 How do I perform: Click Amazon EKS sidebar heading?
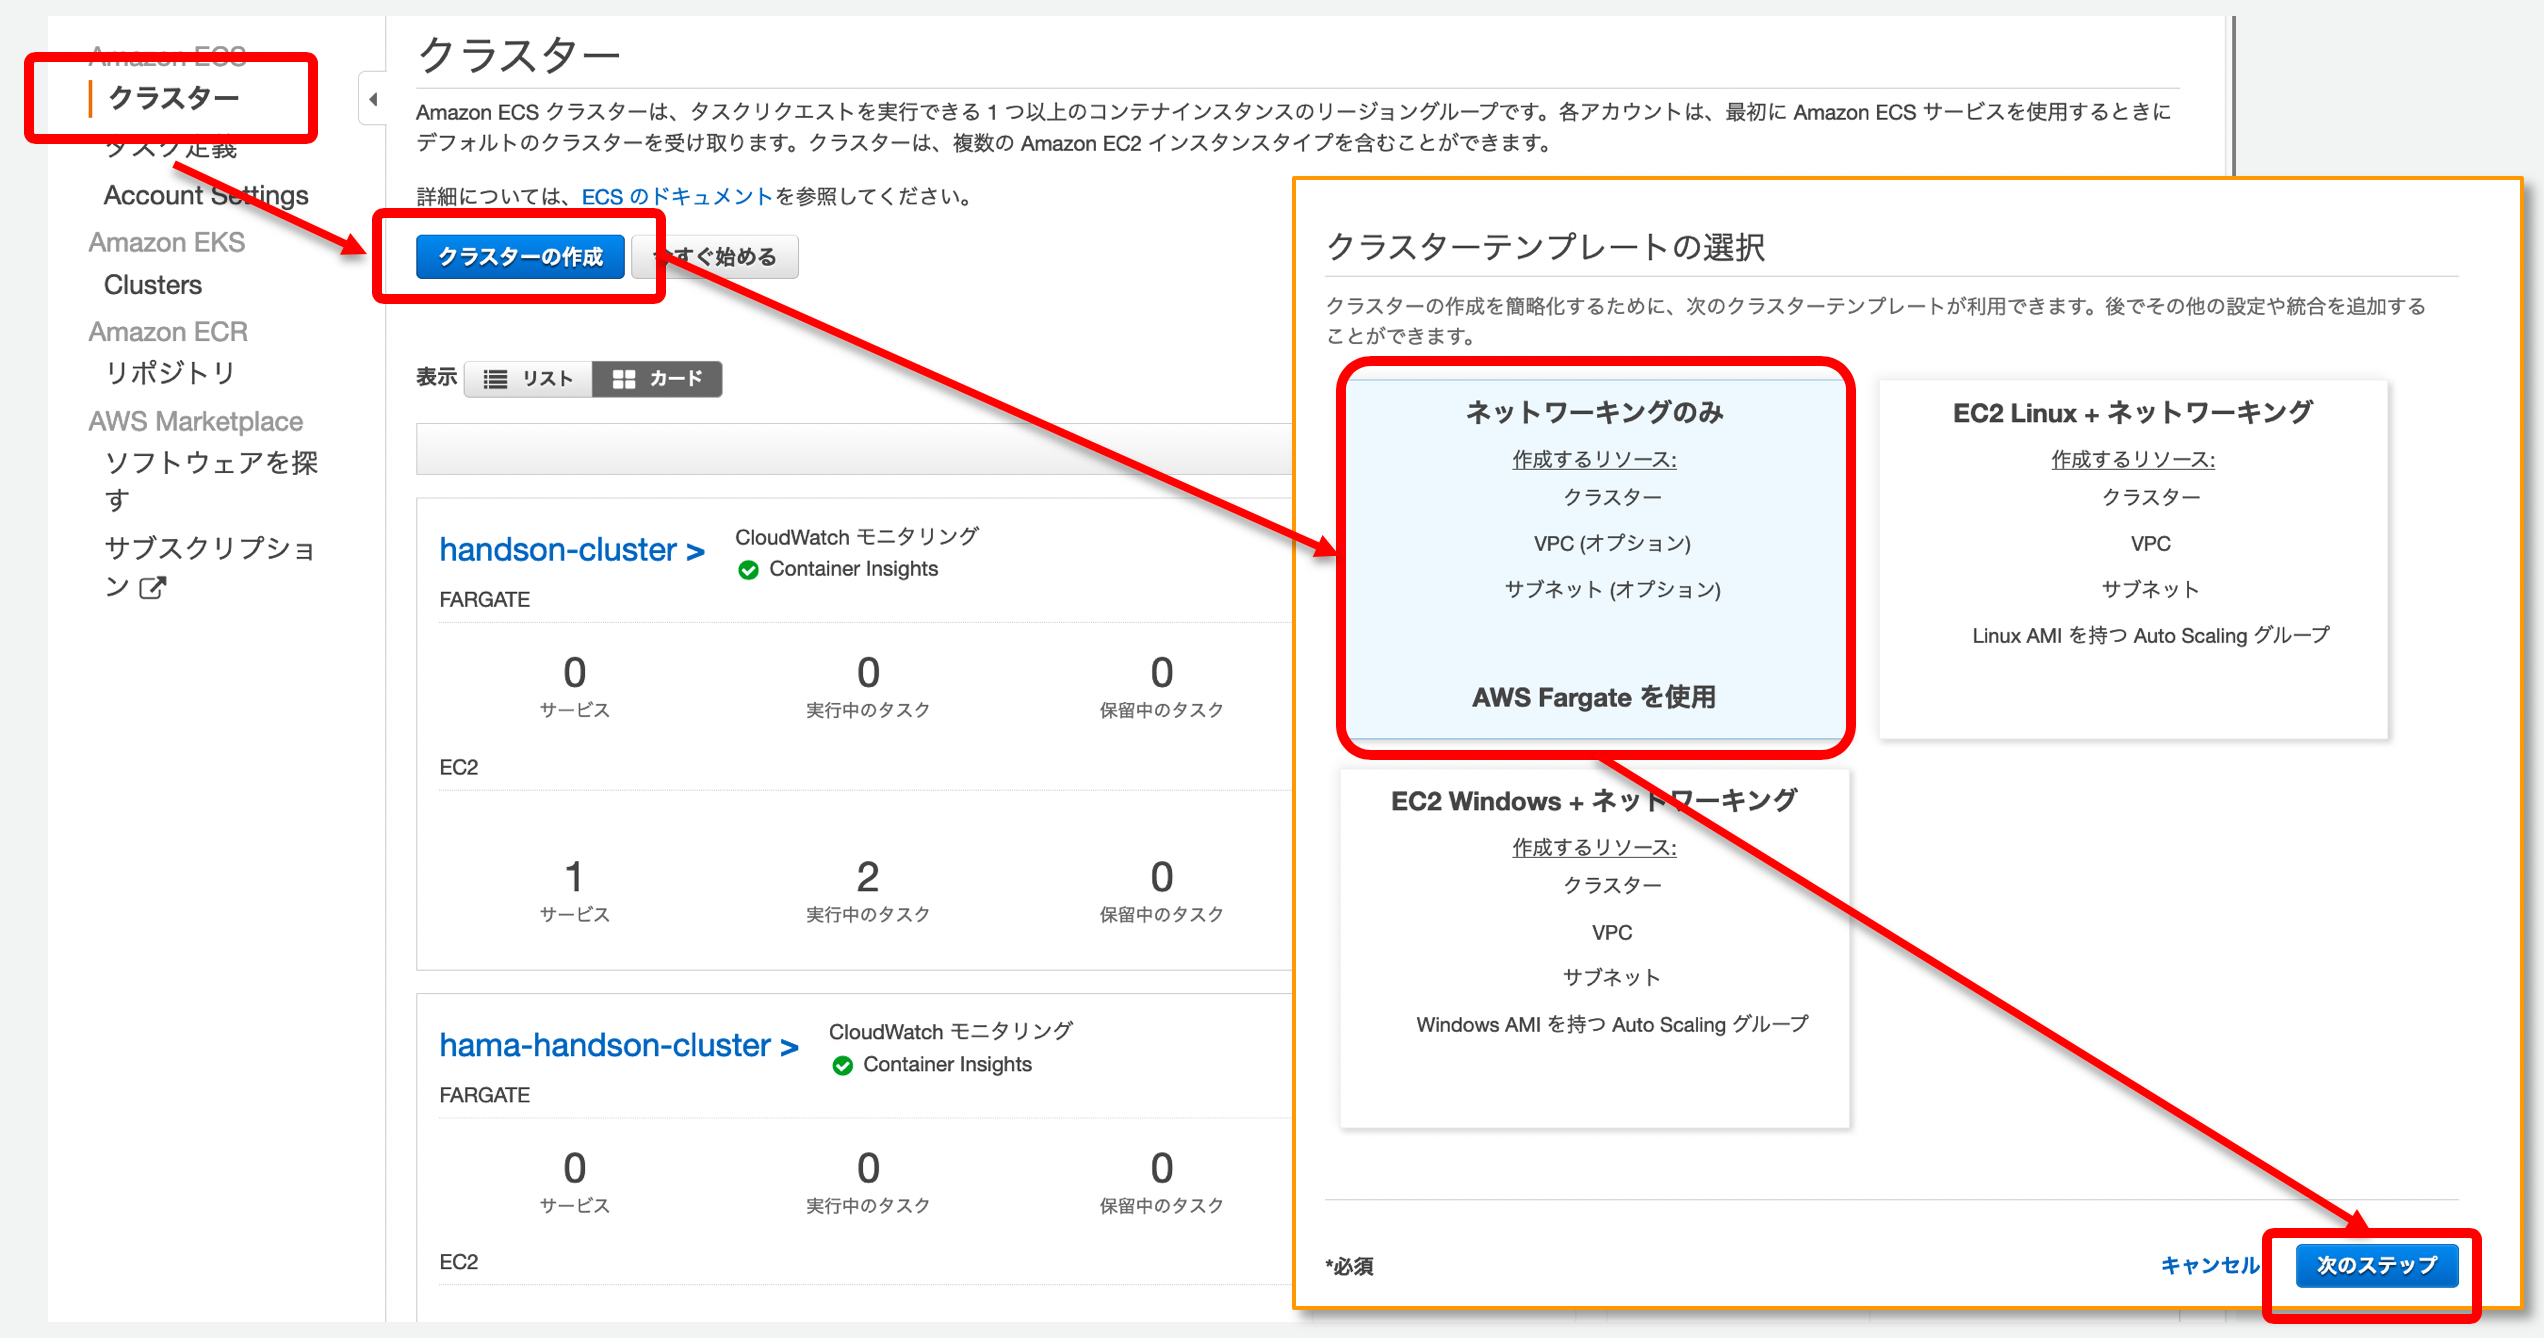(166, 242)
